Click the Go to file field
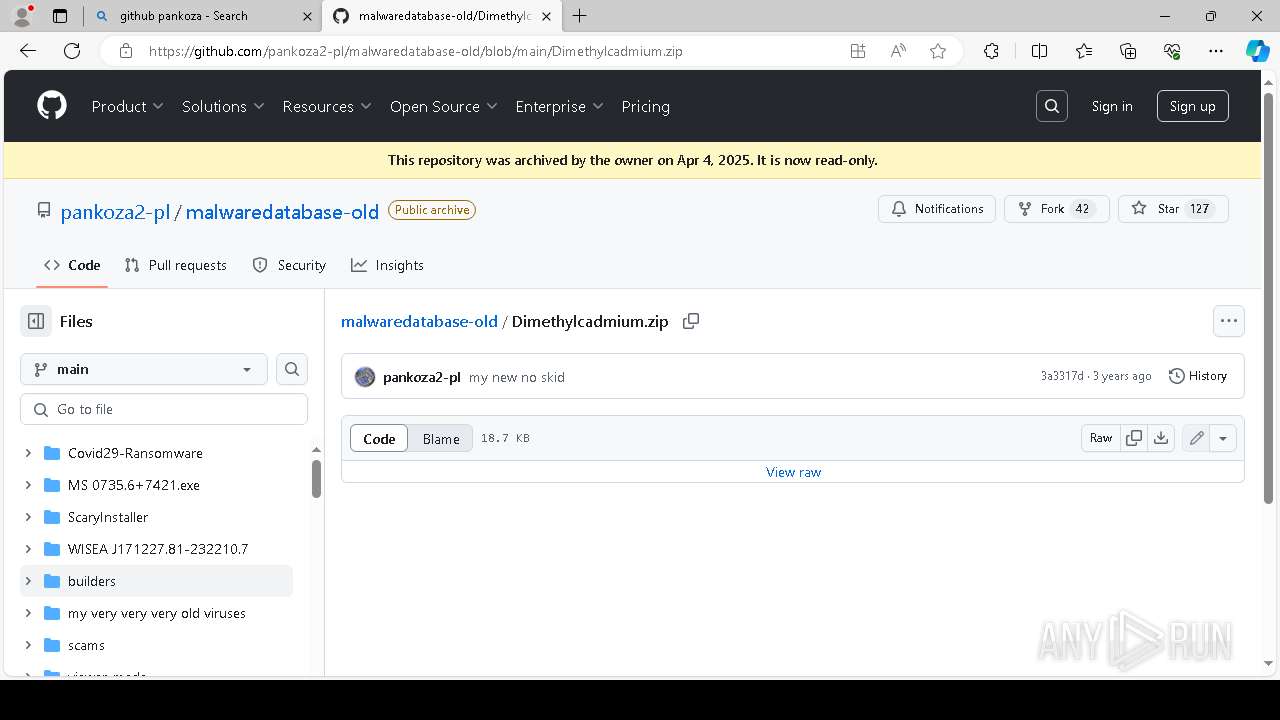This screenshot has height=720, width=1280. click(164, 409)
